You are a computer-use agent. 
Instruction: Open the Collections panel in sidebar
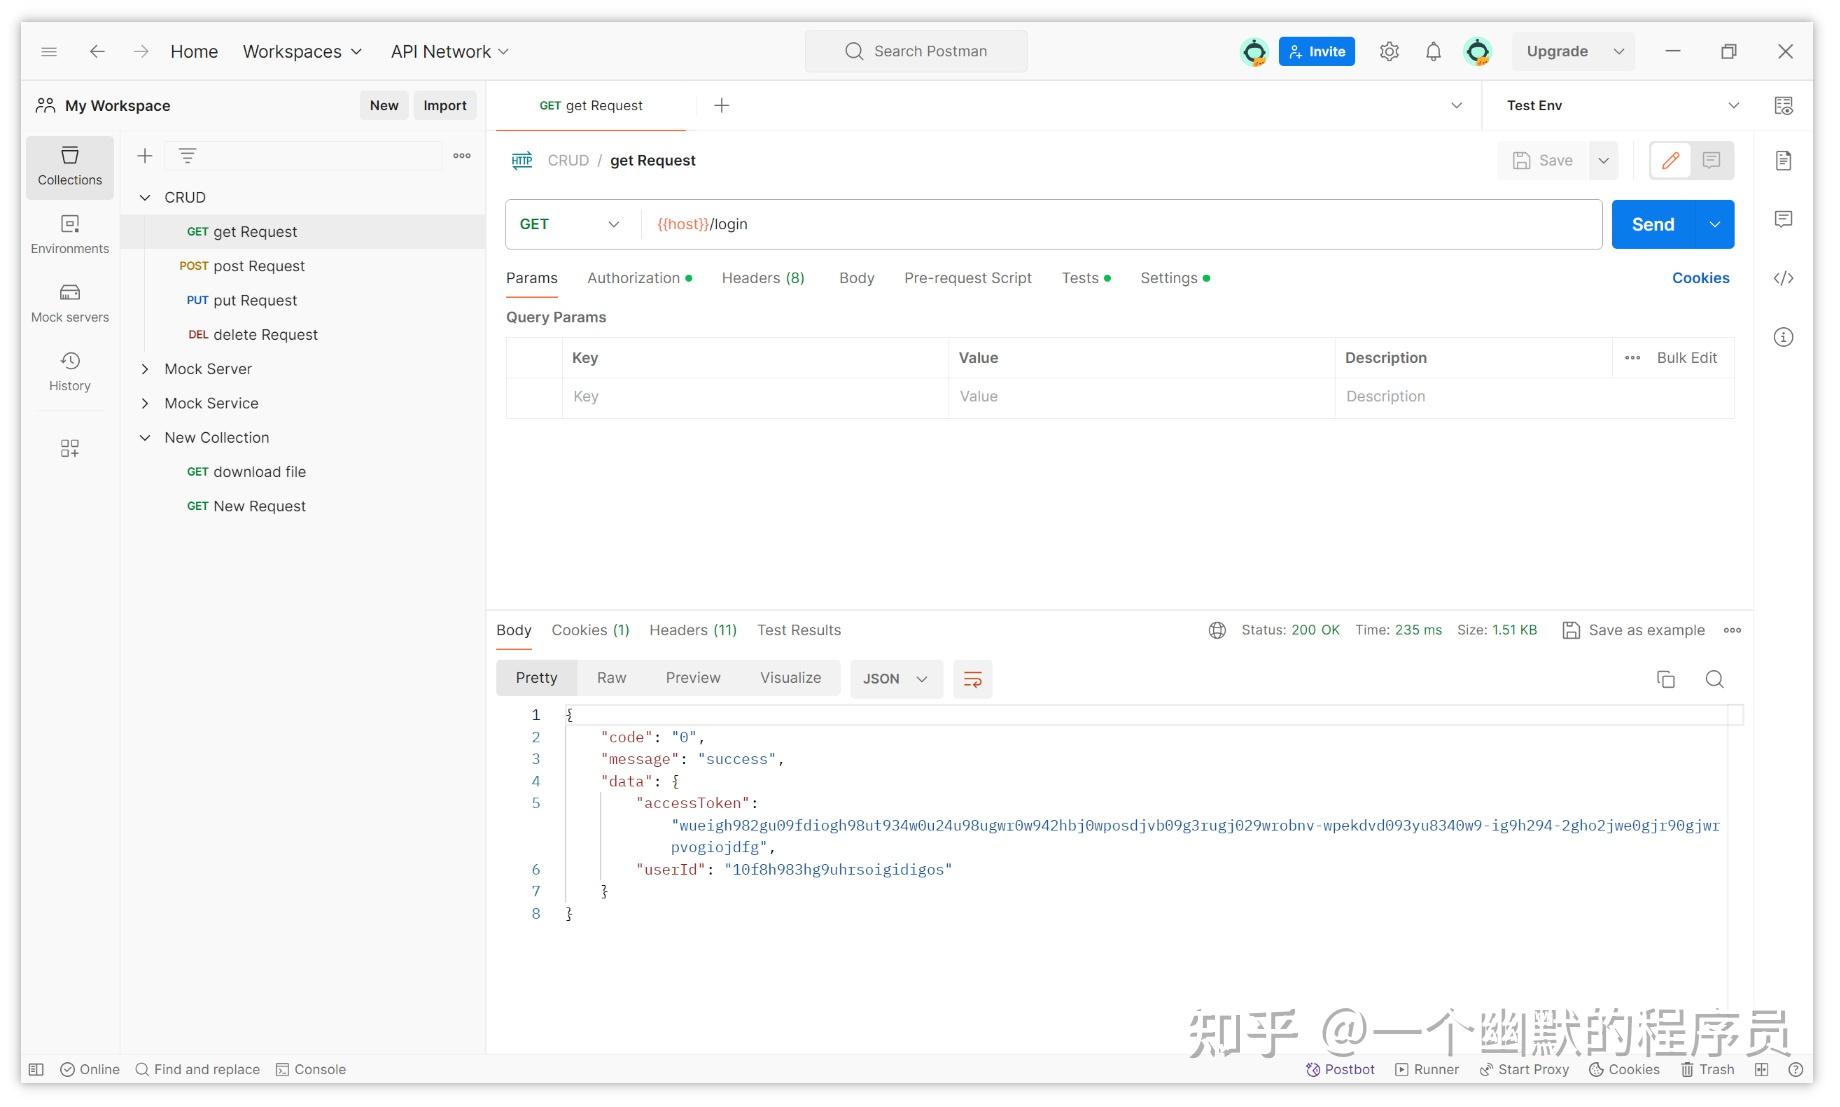[69, 167]
